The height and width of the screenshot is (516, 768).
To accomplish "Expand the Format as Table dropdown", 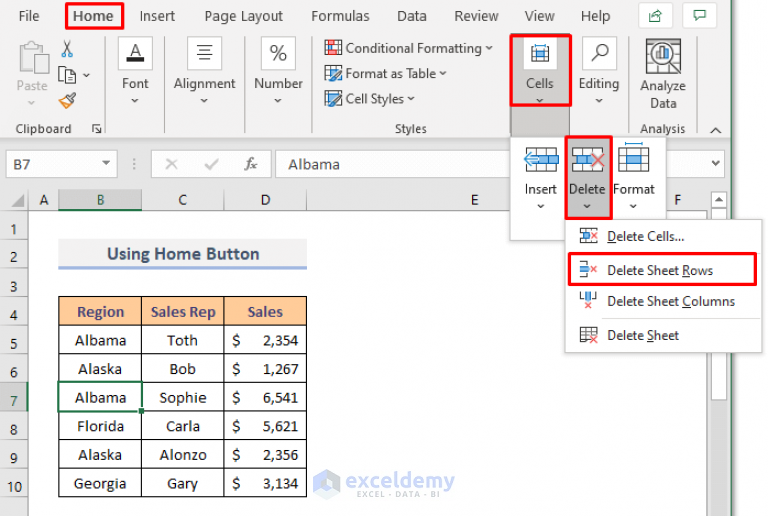I will pos(443,73).
